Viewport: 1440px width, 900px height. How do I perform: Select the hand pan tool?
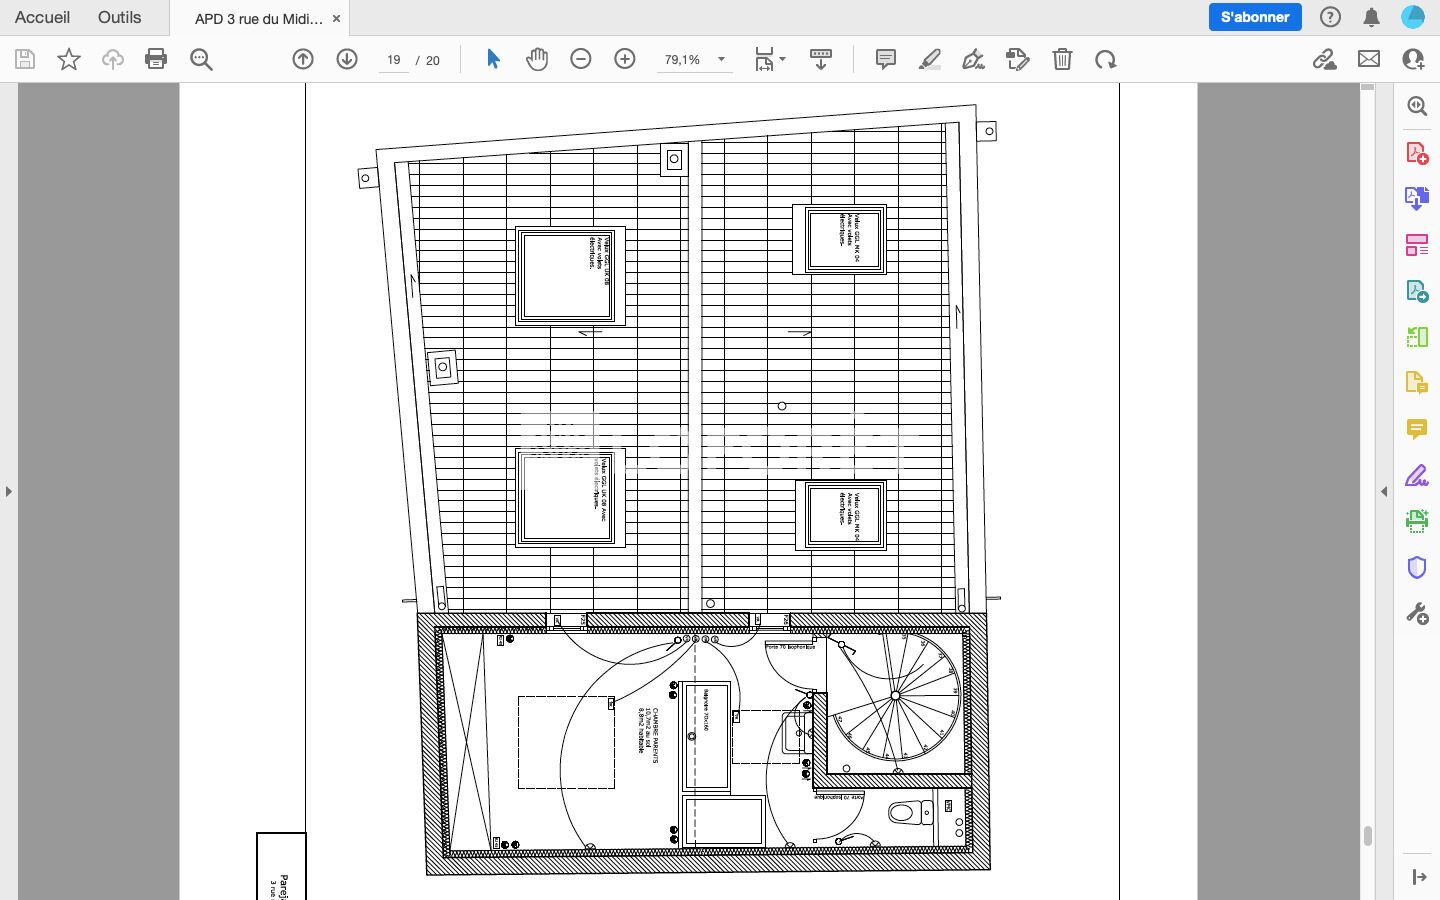537,59
